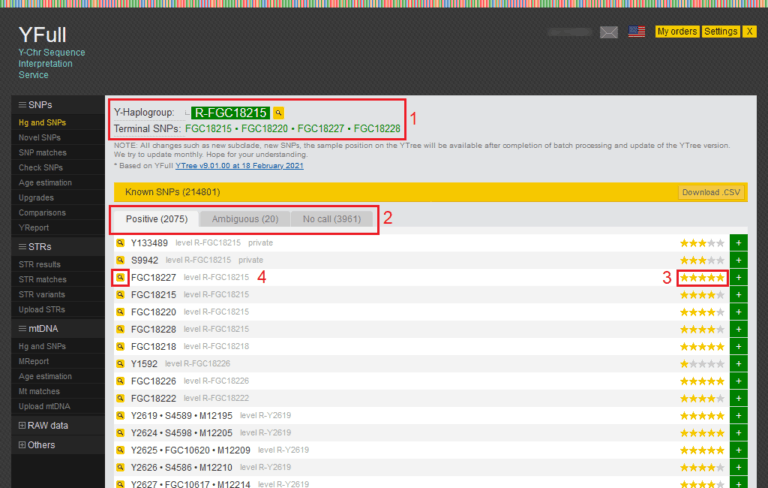Expand the Others sidebar section
Image resolution: width=768 pixels, height=488 pixels.
click(x=42, y=445)
